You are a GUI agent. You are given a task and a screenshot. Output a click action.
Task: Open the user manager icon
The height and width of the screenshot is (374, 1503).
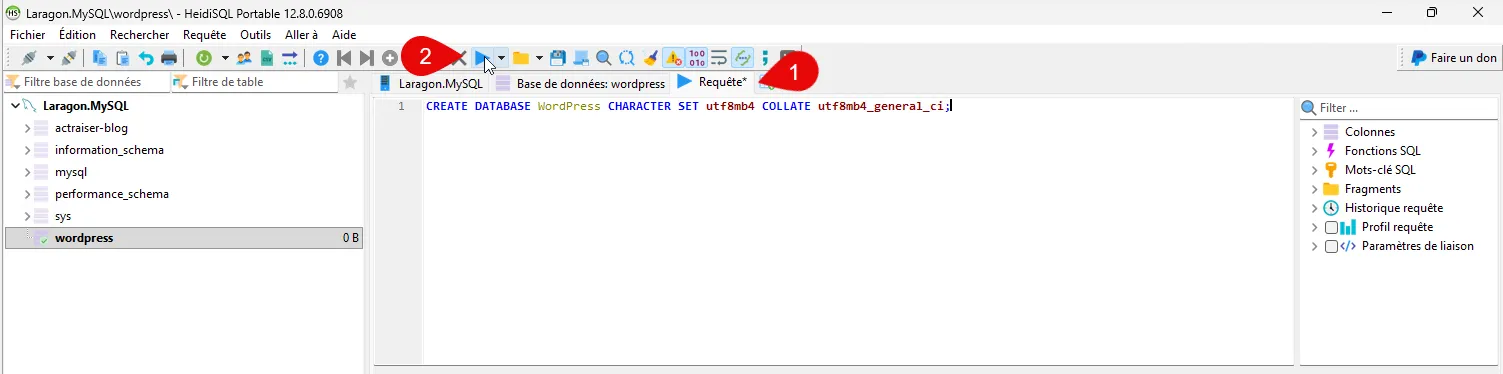(x=244, y=58)
